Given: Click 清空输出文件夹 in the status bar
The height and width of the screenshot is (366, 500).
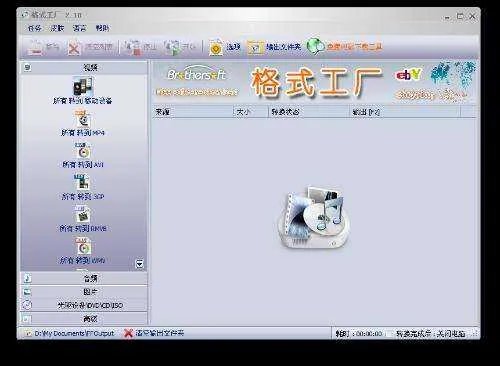Looking at the screenshot, I should pyautogui.click(x=154, y=333).
